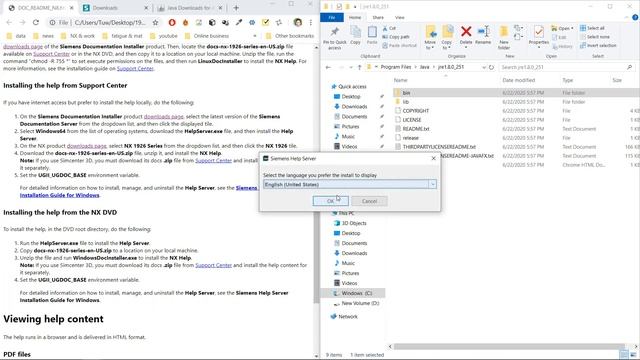Open a new Chrome tab
The image size is (640, 360).
click(236, 8)
